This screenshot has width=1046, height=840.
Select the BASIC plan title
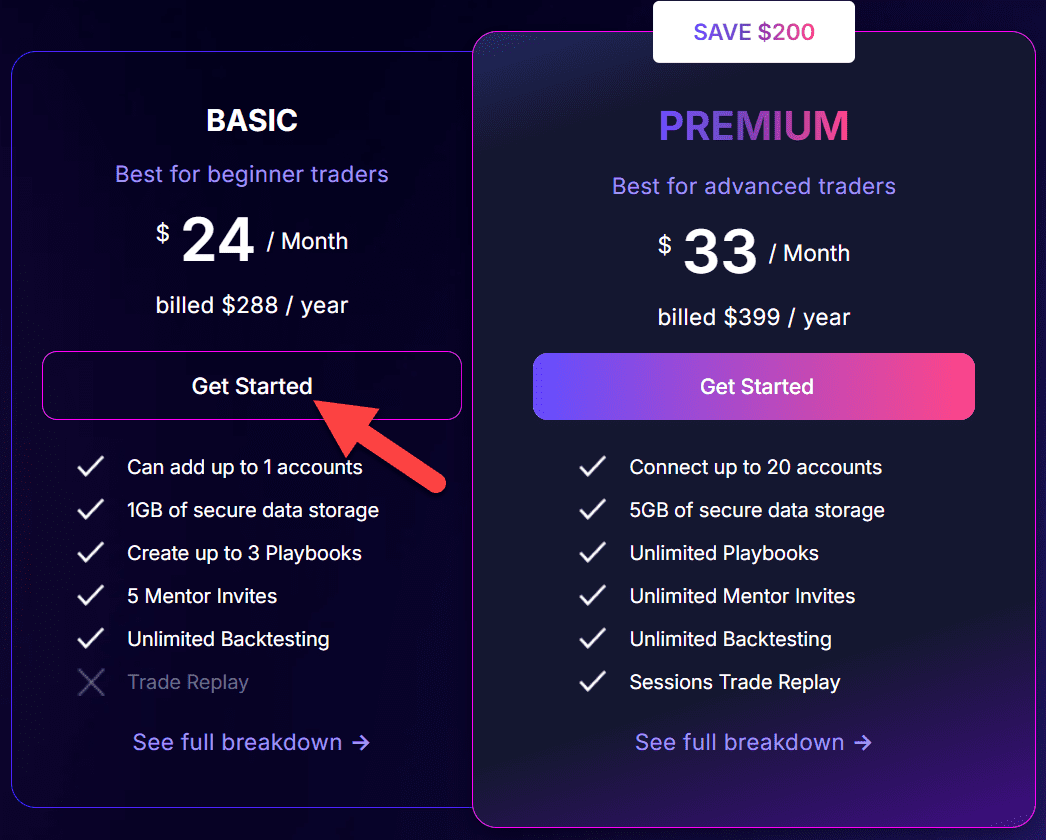[251, 120]
